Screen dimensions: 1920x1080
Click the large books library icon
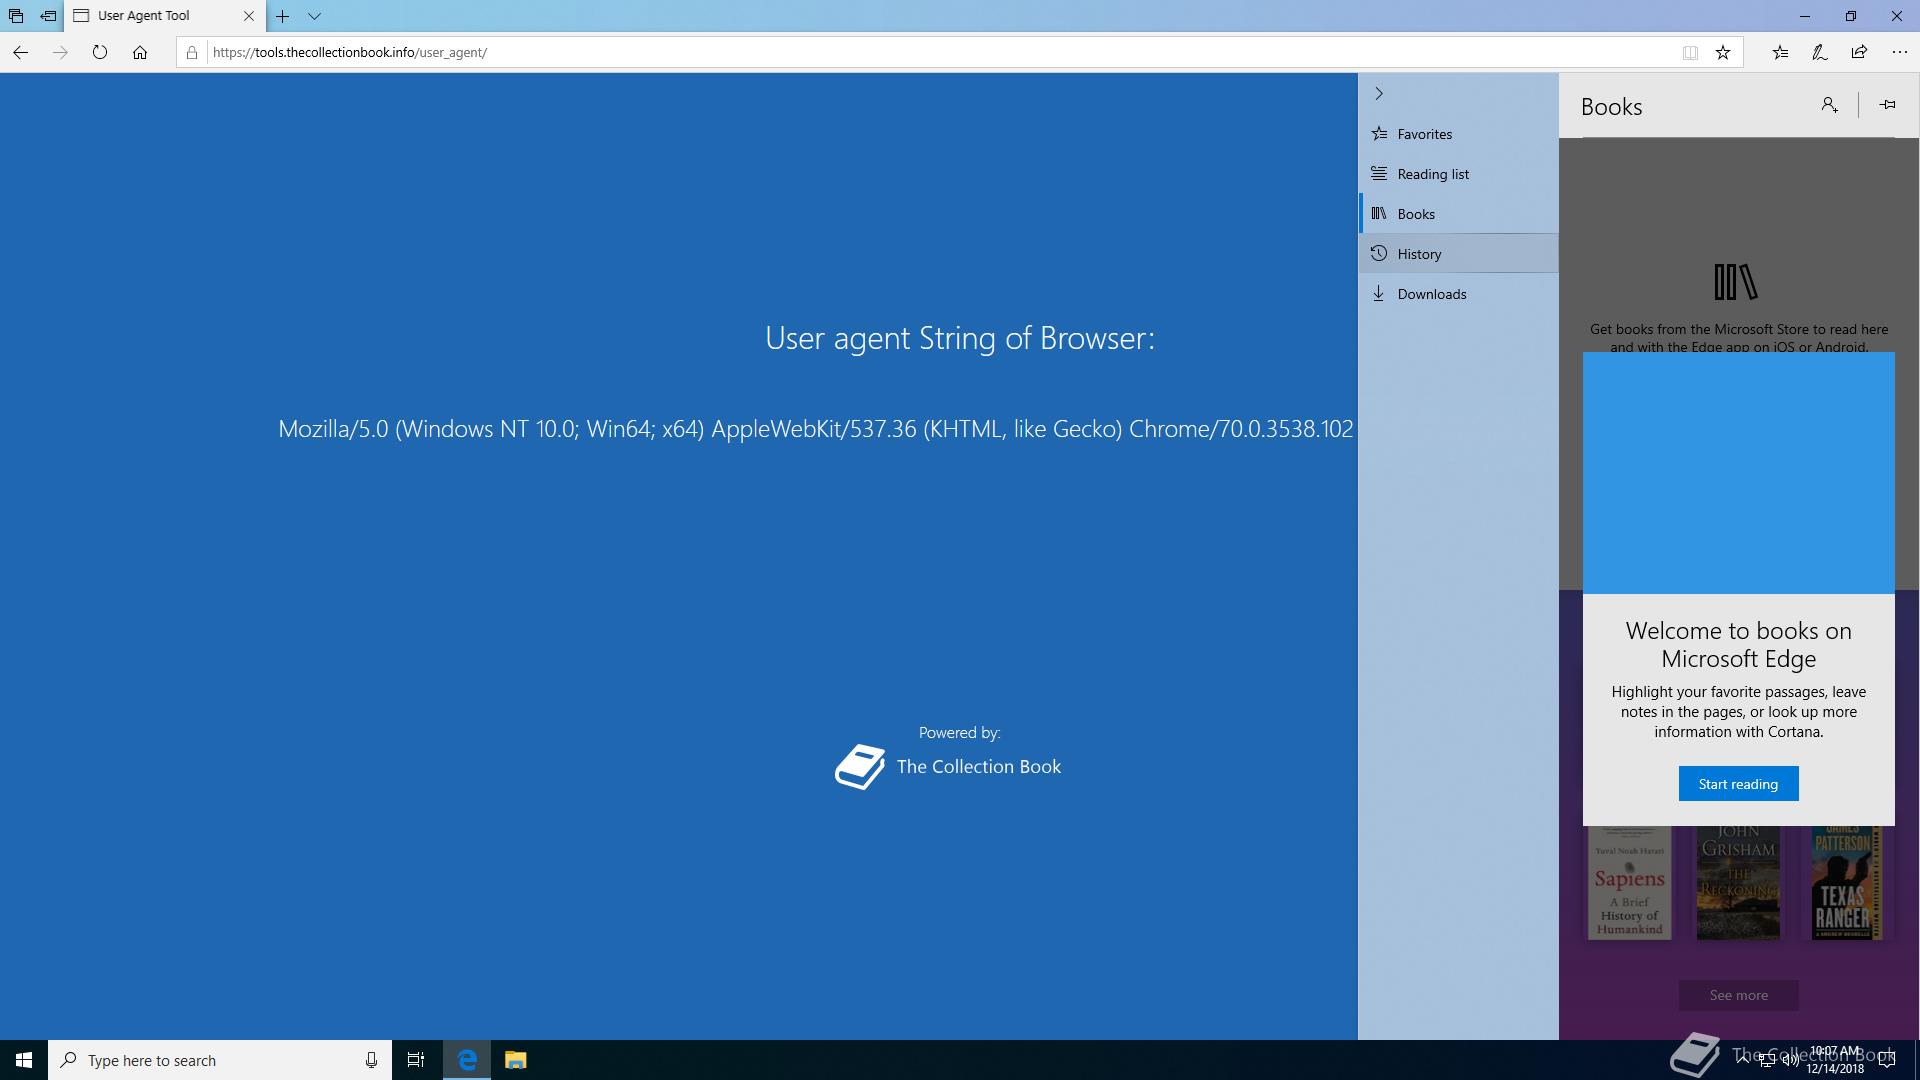click(1735, 282)
